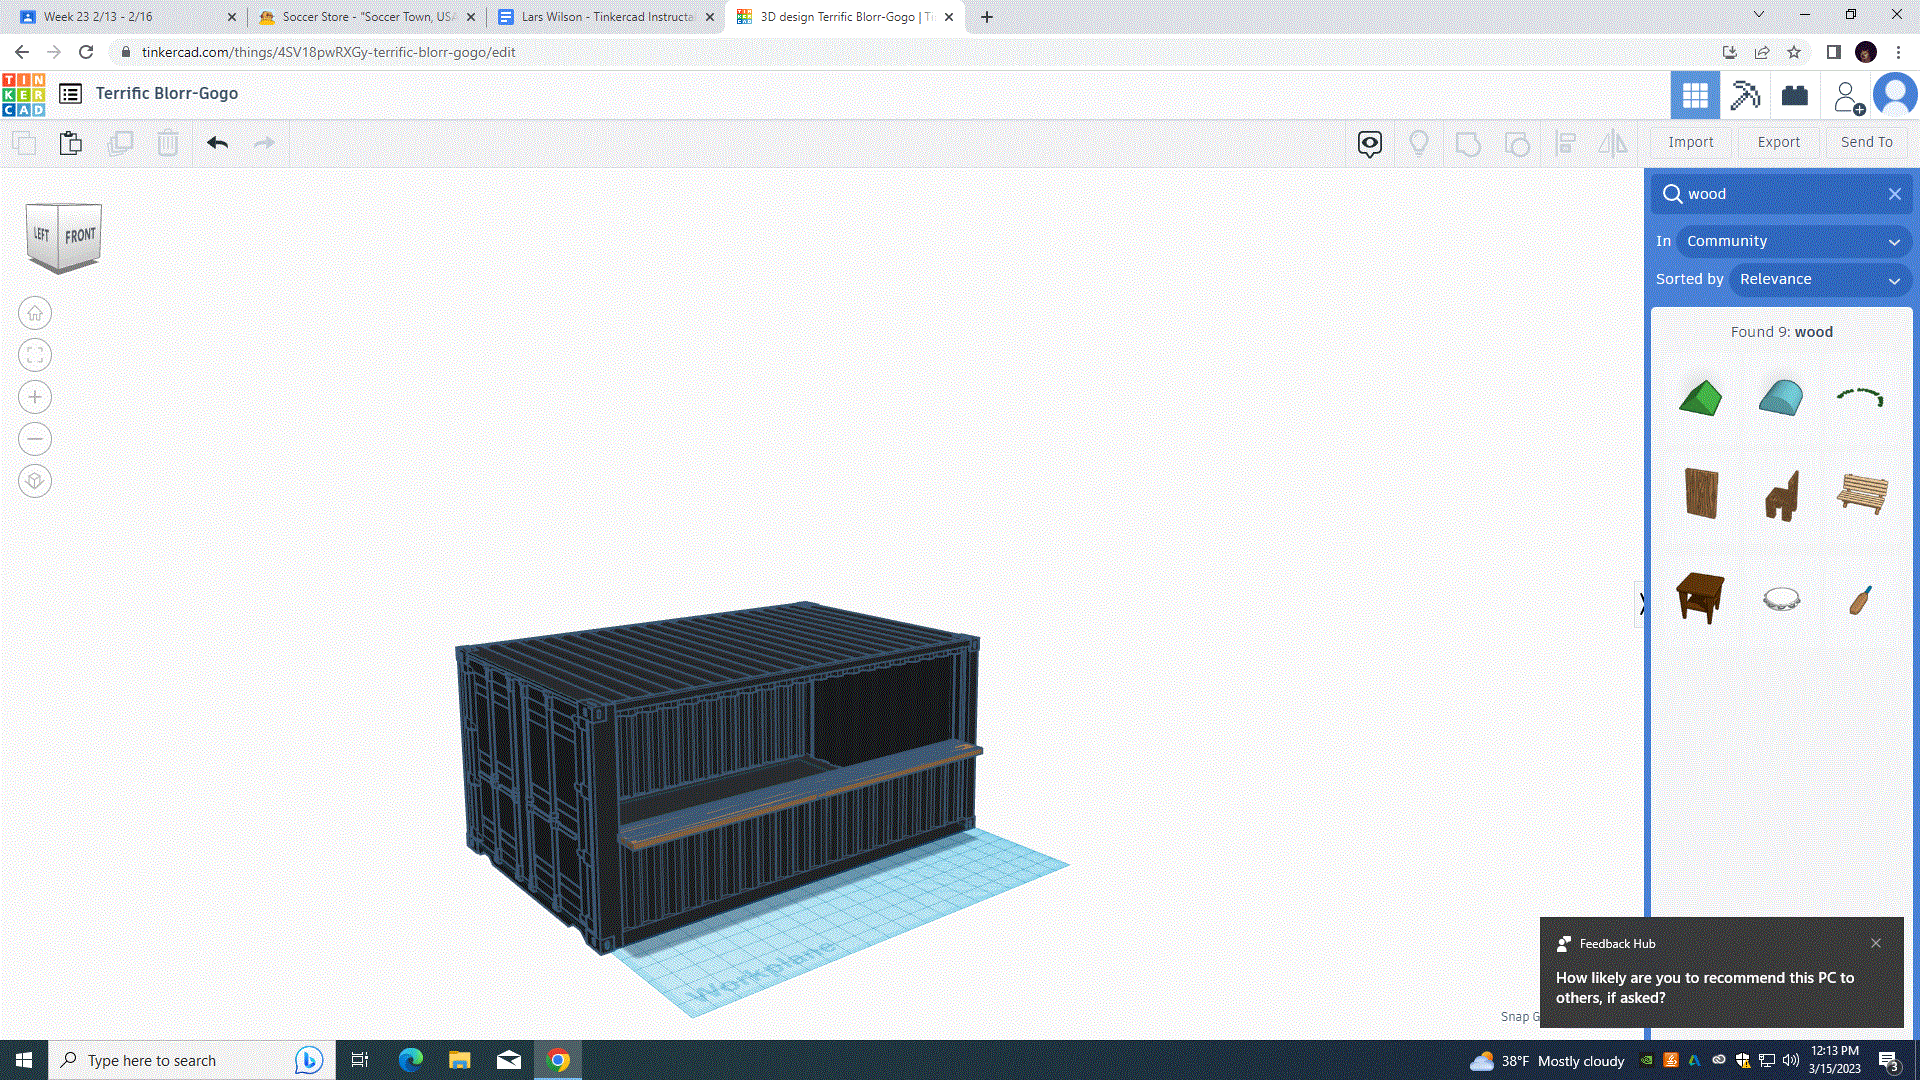Open the Relevance sort dropdown
The width and height of the screenshot is (1920, 1080).
click(x=1819, y=279)
